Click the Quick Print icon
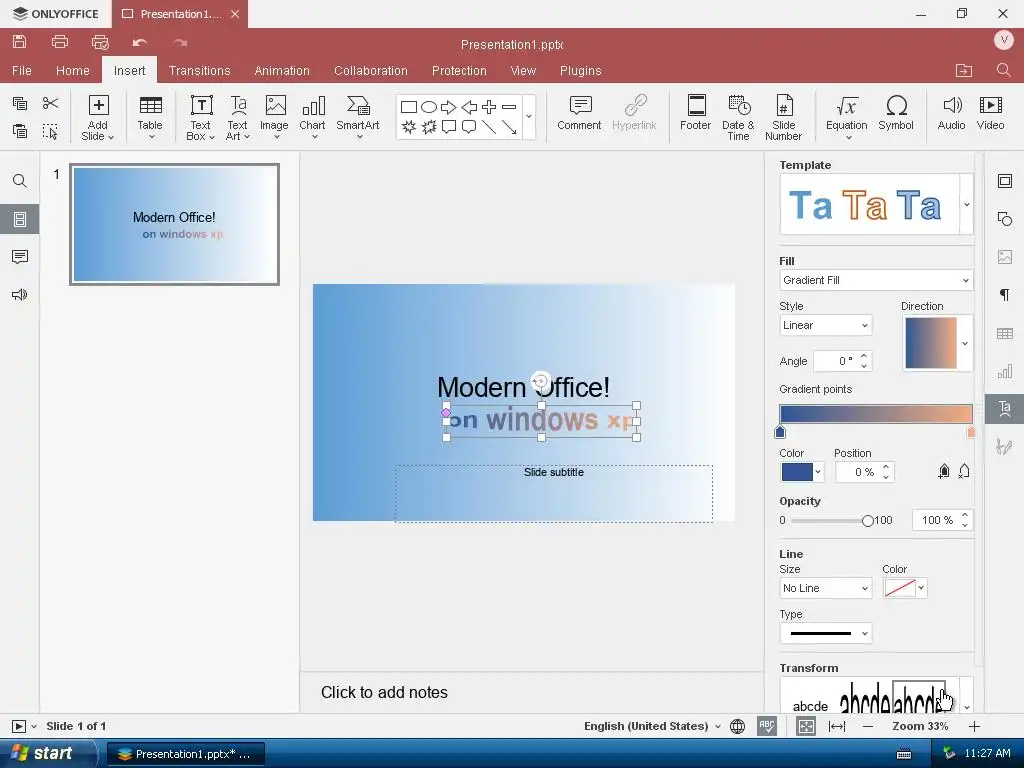 click(x=100, y=42)
